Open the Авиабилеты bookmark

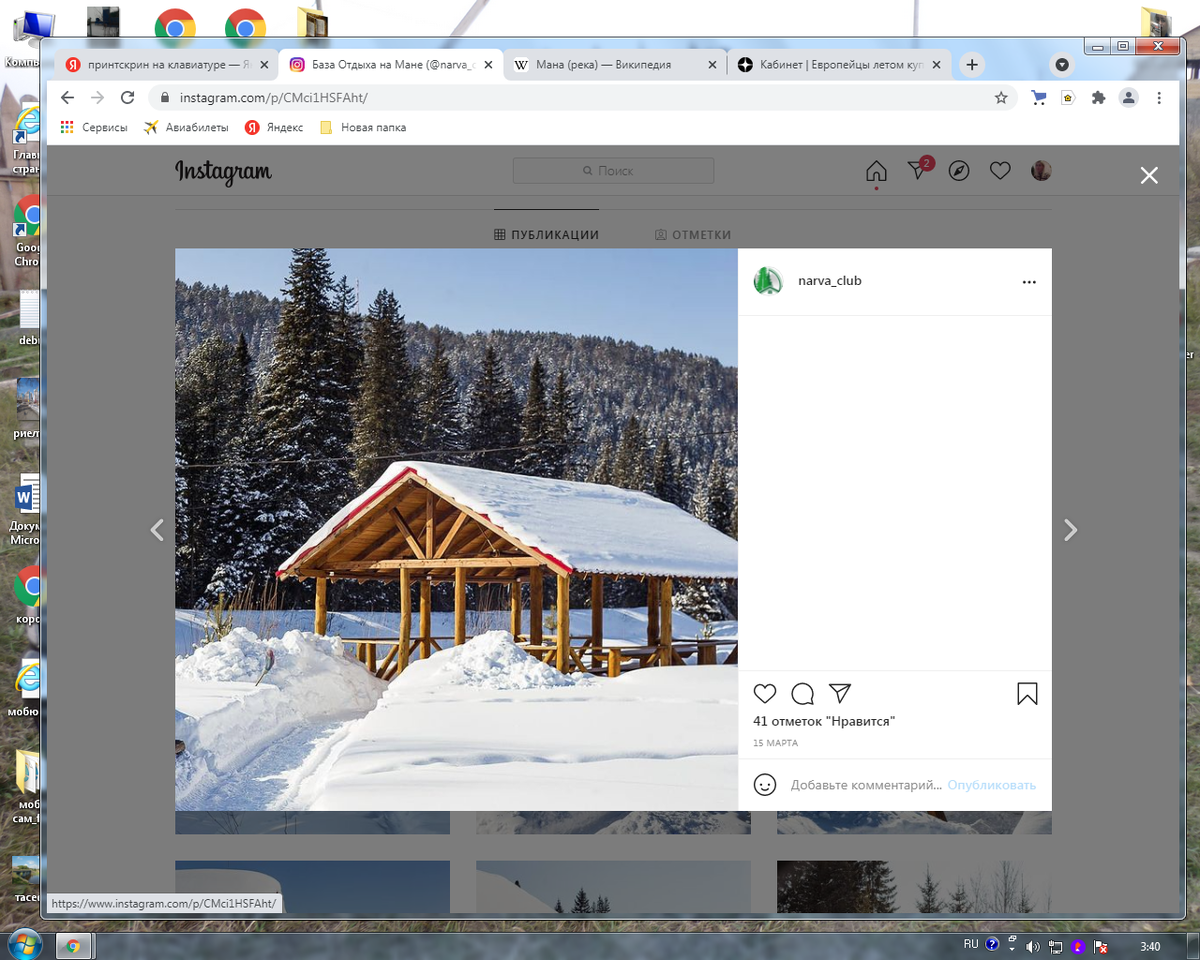[x=186, y=127]
